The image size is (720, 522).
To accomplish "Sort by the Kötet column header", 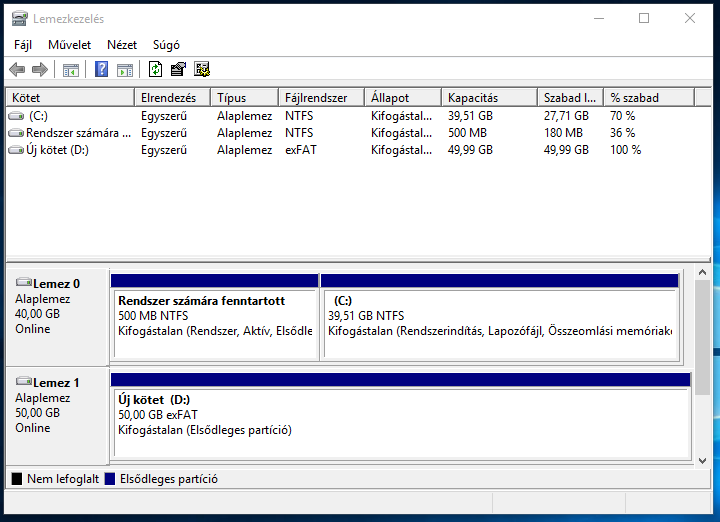I will 70,97.
